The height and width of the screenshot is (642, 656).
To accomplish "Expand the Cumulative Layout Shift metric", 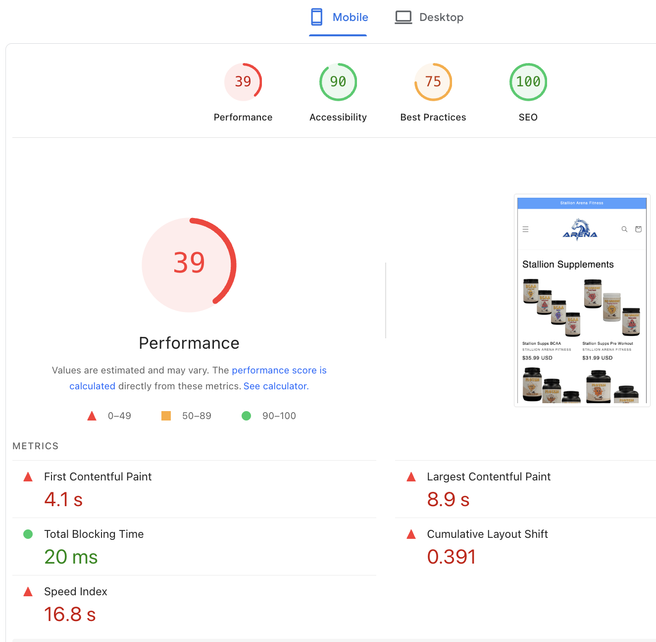I will pos(485,534).
